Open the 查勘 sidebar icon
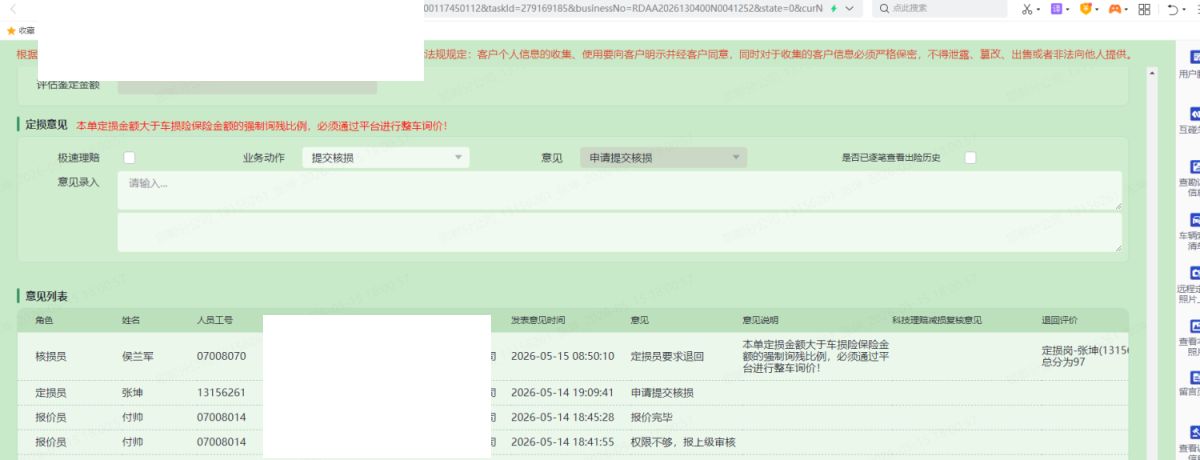The height and width of the screenshot is (460, 1200). (x=1193, y=167)
